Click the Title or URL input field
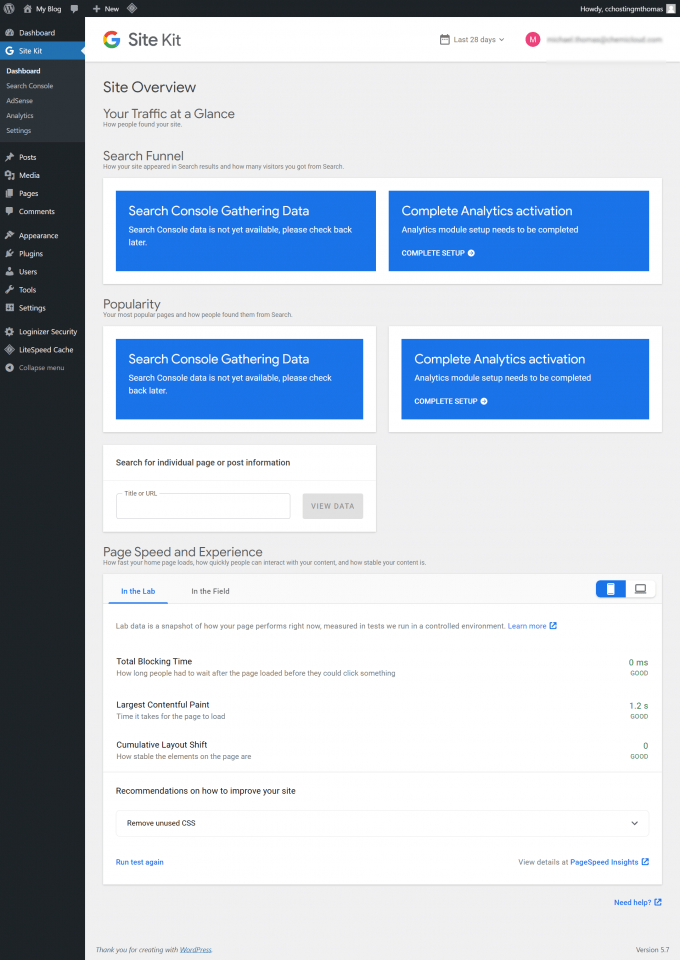The height and width of the screenshot is (960, 680). pos(203,506)
